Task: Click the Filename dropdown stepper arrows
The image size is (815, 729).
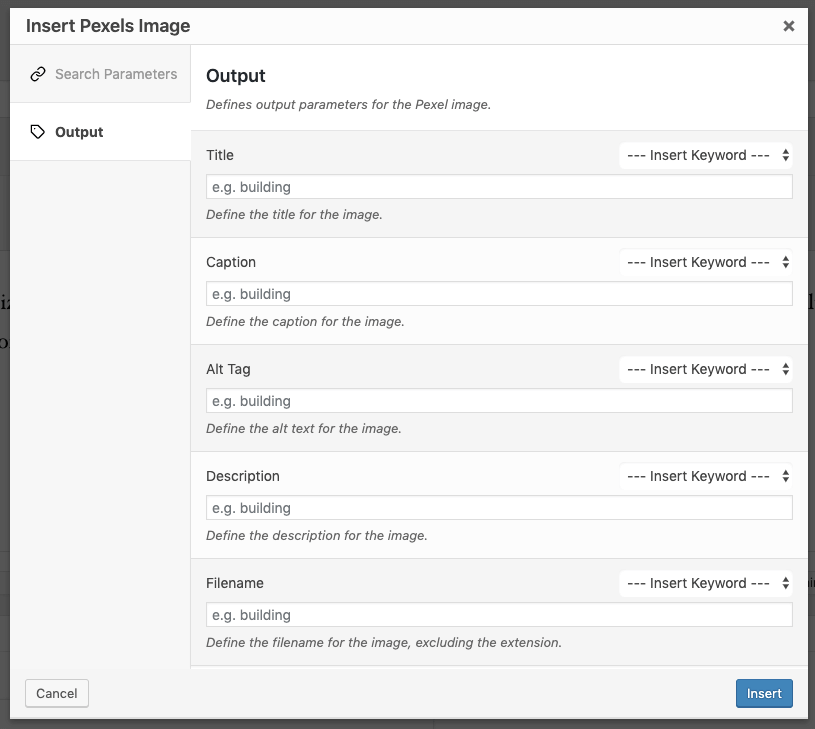Action: (785, 584)
